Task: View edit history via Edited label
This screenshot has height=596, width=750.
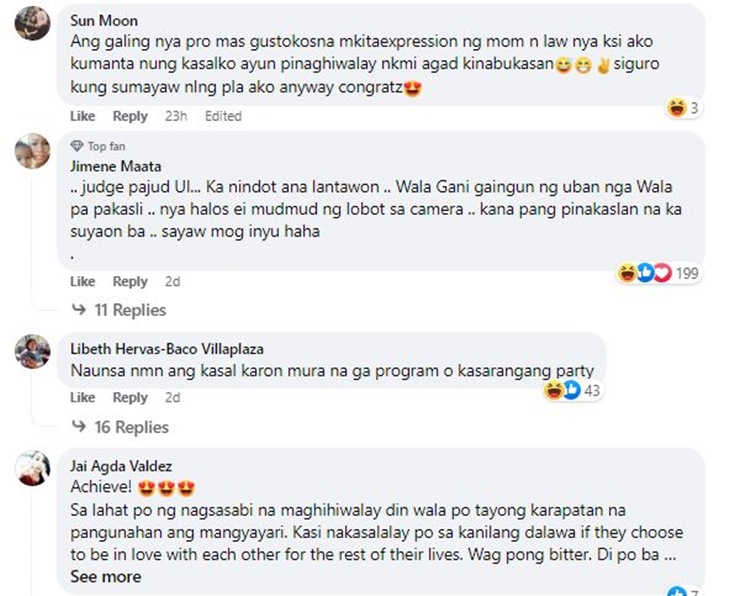Action: pyautogui.click(x=223, y=116)
